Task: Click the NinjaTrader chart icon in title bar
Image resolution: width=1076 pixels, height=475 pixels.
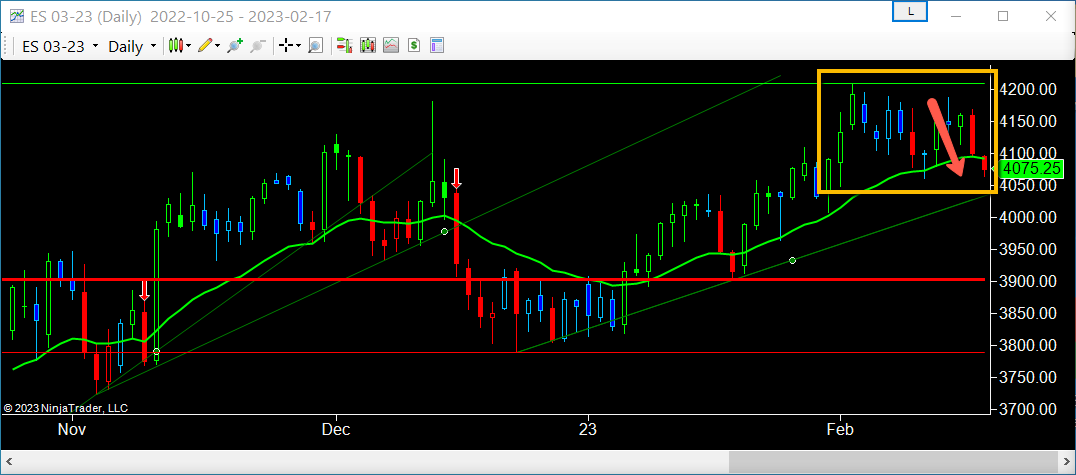Action: (16, 14)
